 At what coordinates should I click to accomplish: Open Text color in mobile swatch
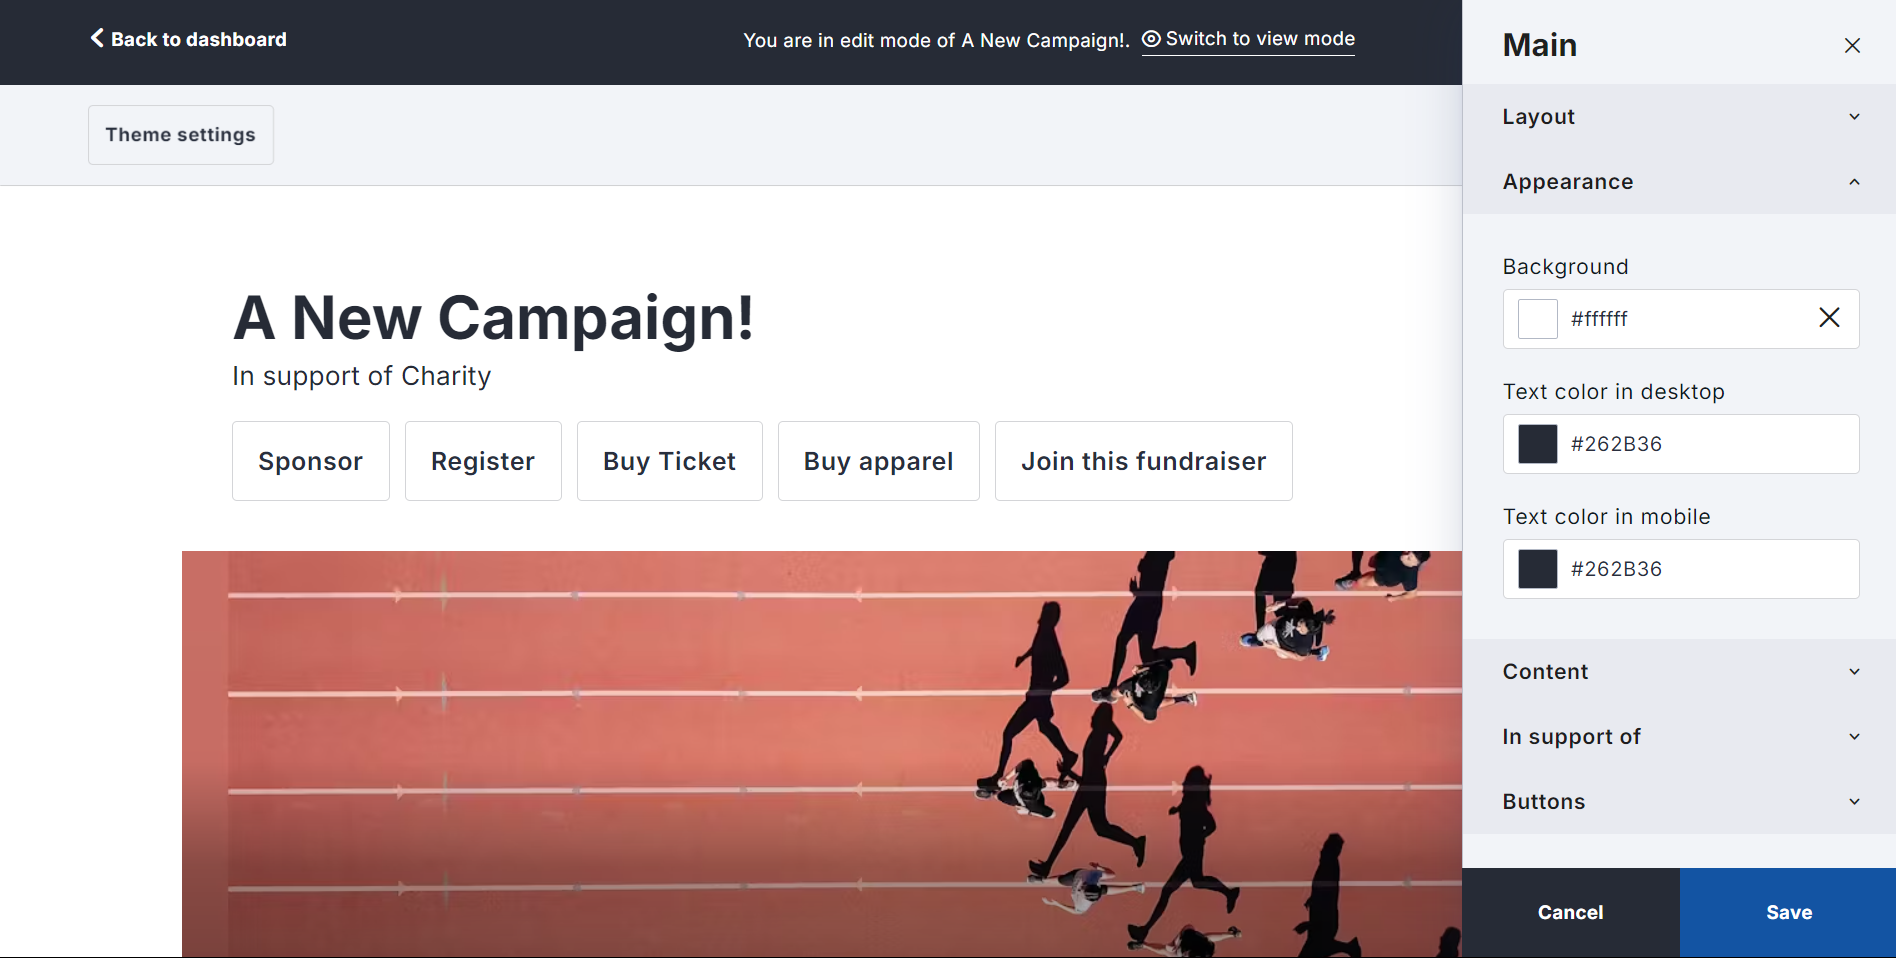pyautogui.click(x=1537, y=569)
